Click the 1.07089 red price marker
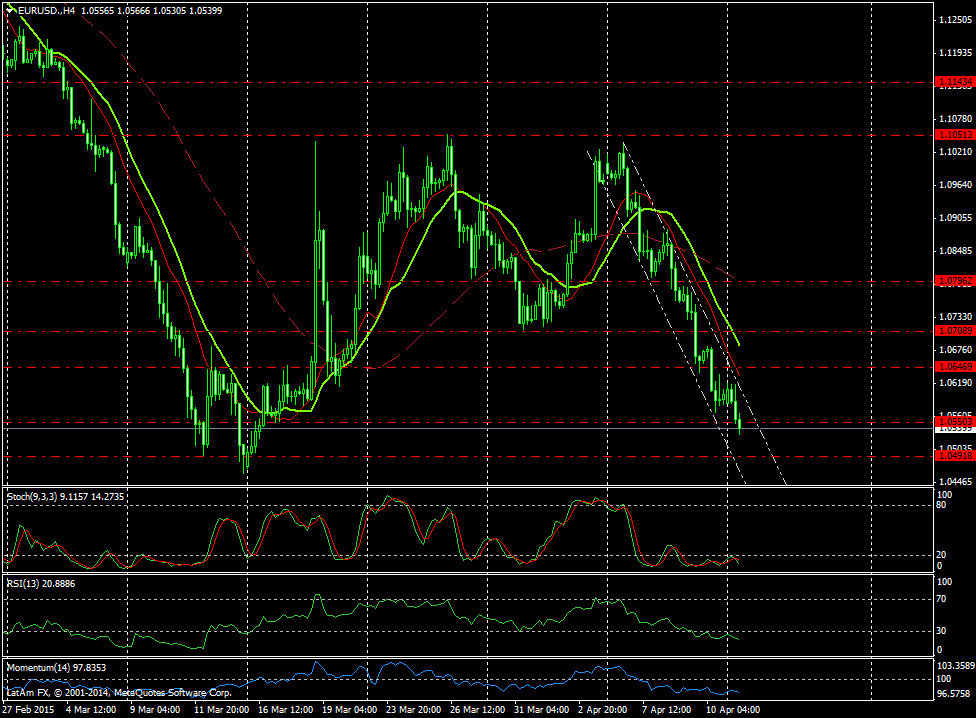976x718 pixels. click(952, 329)
